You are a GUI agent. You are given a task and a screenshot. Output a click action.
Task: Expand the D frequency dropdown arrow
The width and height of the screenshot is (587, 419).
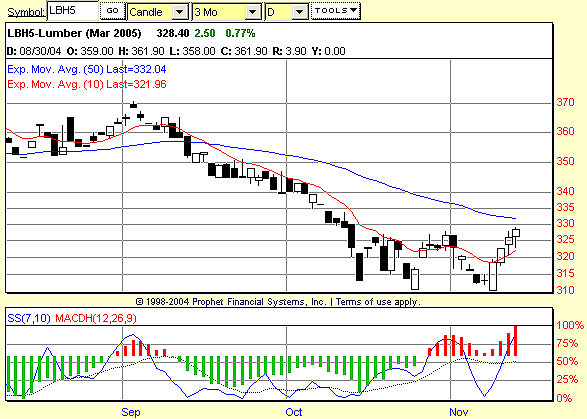tap(299, 12)
